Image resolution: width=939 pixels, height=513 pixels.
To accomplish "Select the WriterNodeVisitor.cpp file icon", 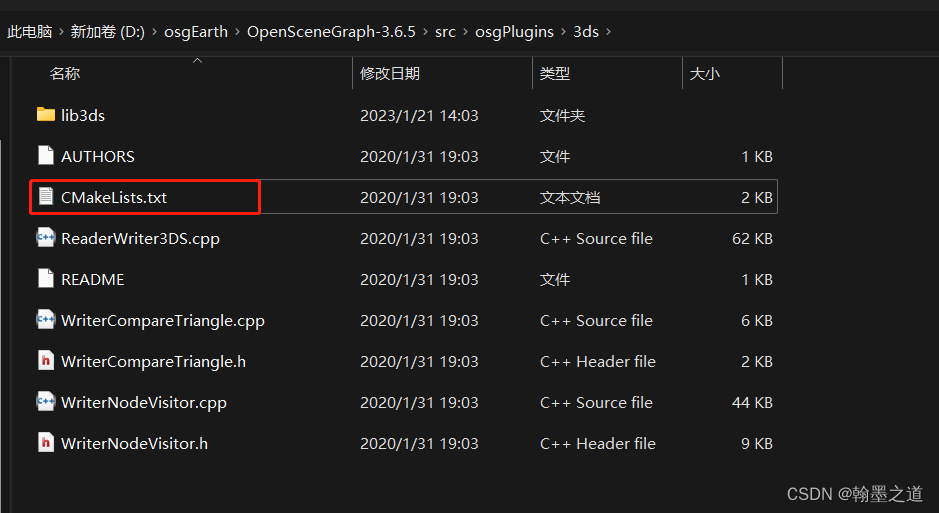I will tap(46, 402).
